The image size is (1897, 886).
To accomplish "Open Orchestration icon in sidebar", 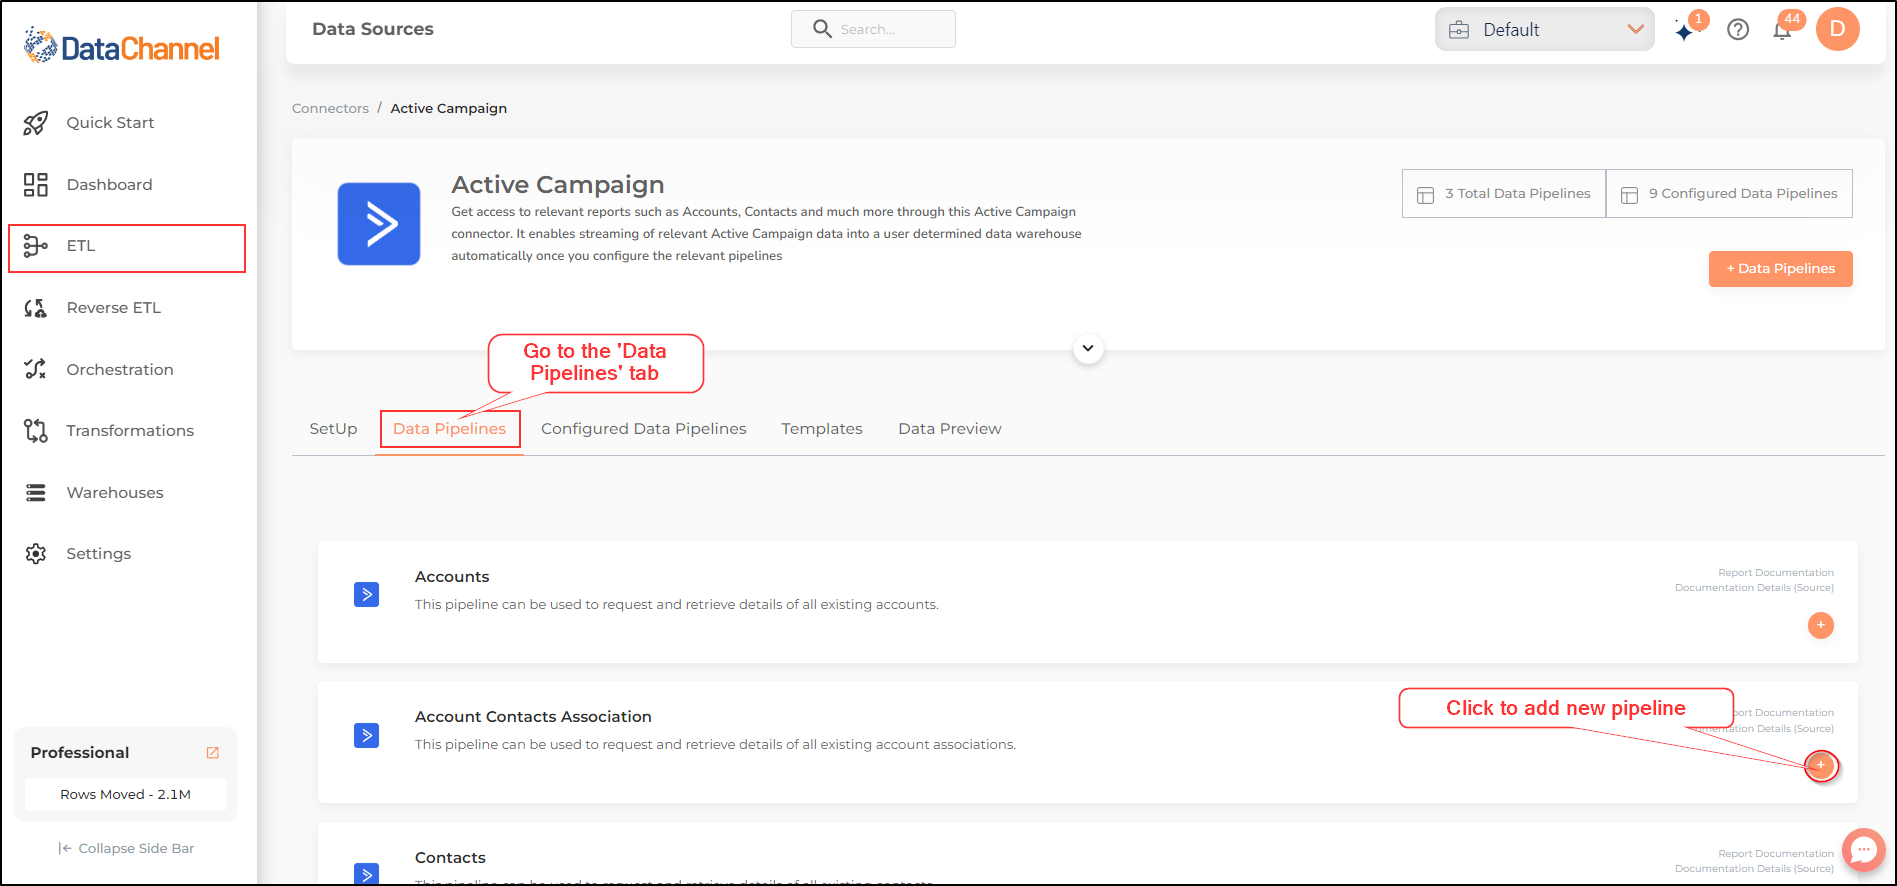I will [x=36, y=369].
